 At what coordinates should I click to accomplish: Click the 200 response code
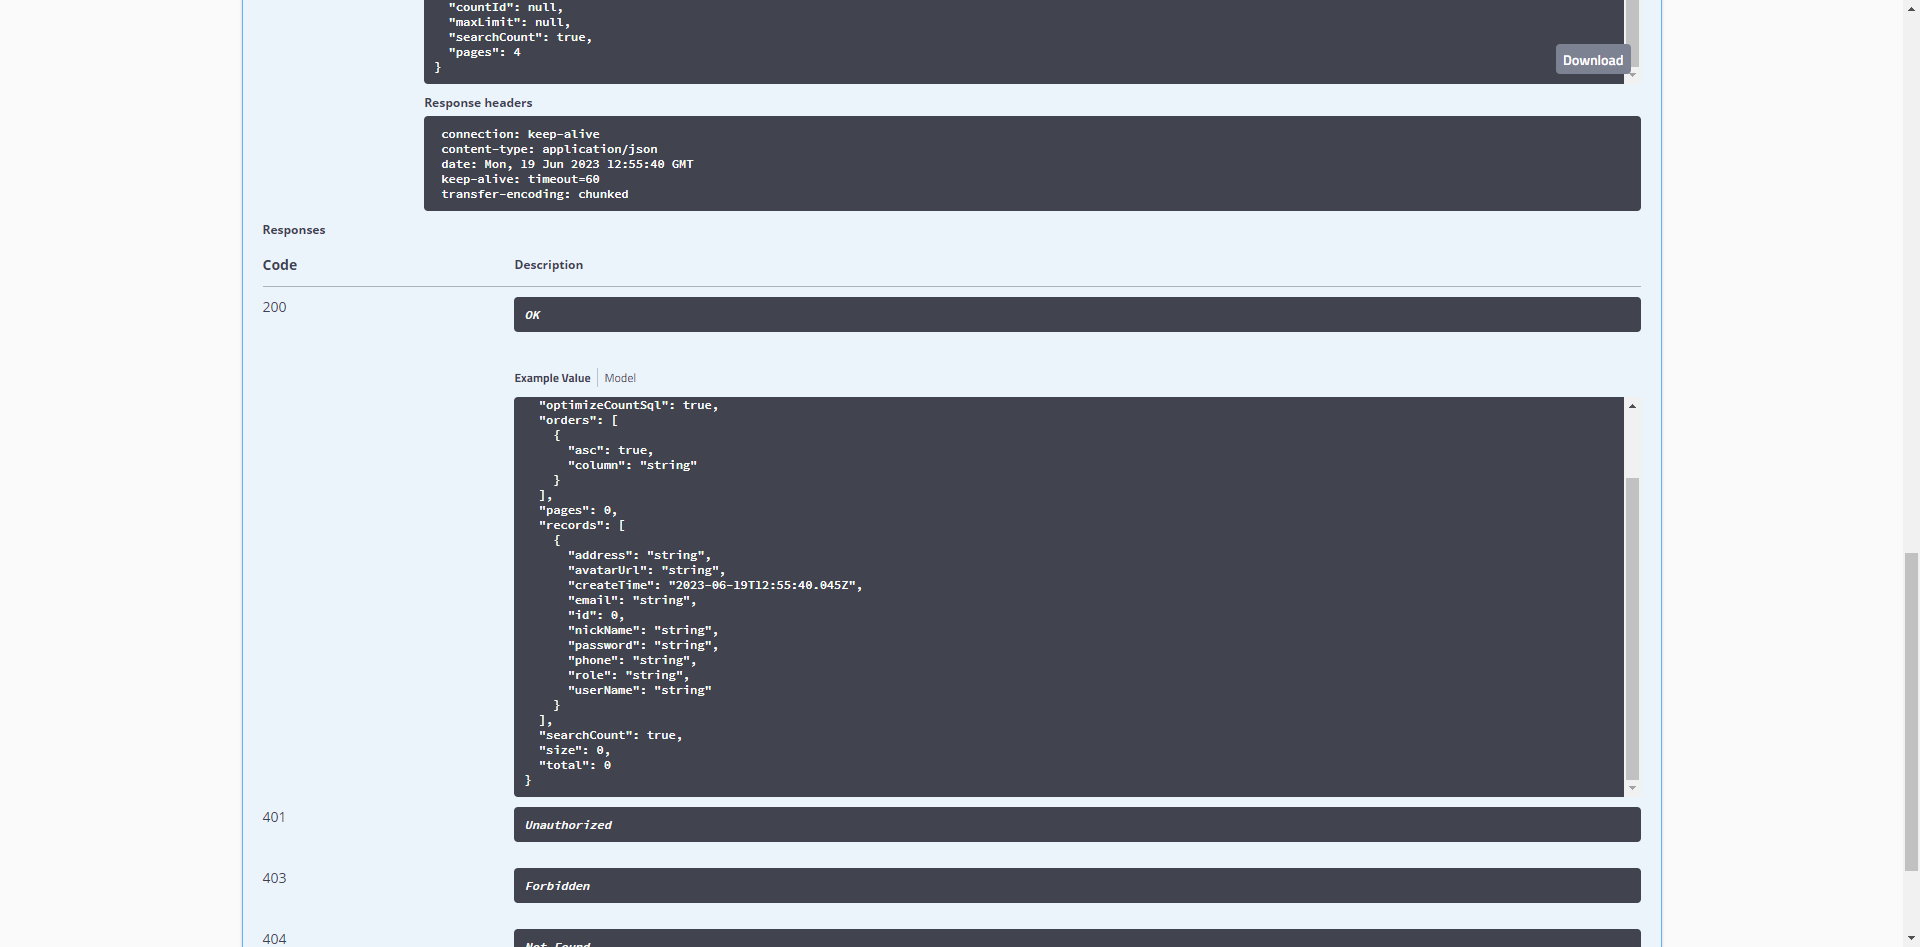(274, 307)
